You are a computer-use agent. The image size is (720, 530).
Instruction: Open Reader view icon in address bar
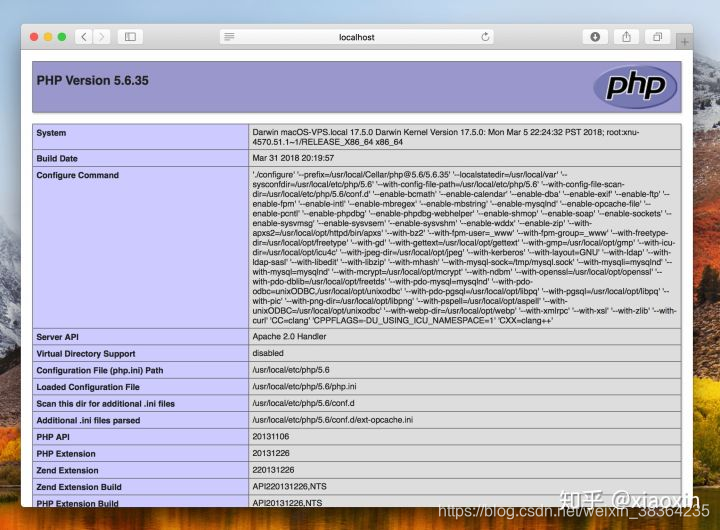(x=229, y=37)
